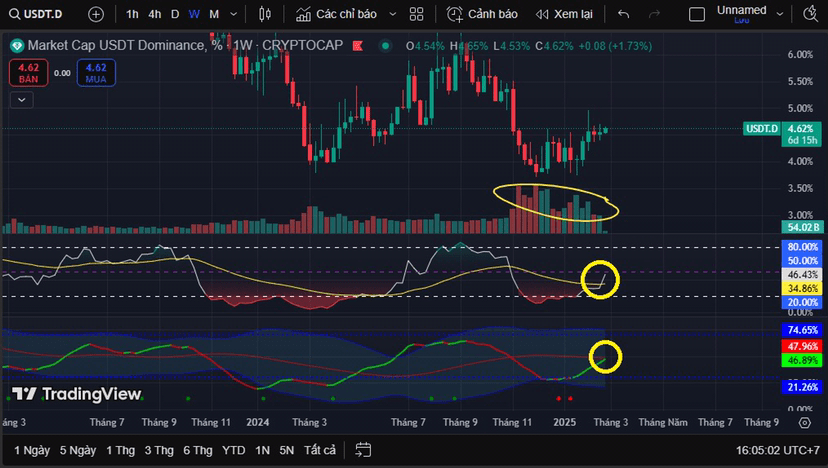
Task: Switch to the 4h timeframe
Action: click(155, 14)
